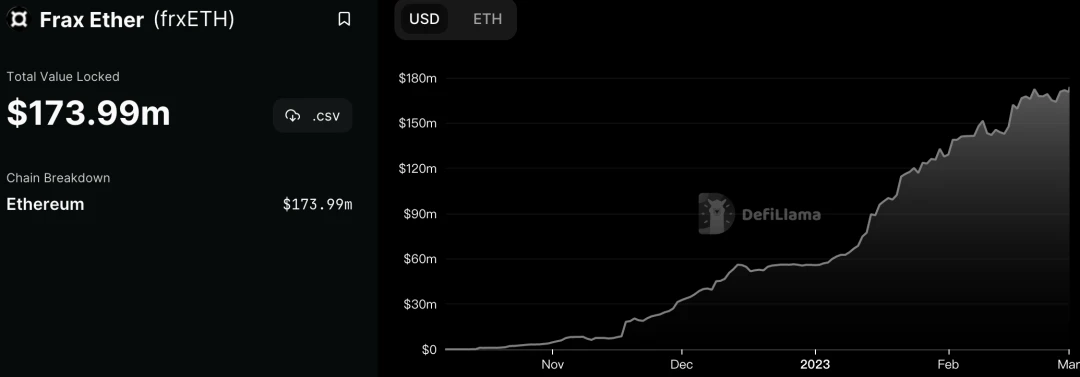Click the DefiLlama watermark logo on chart

[760, 214]
